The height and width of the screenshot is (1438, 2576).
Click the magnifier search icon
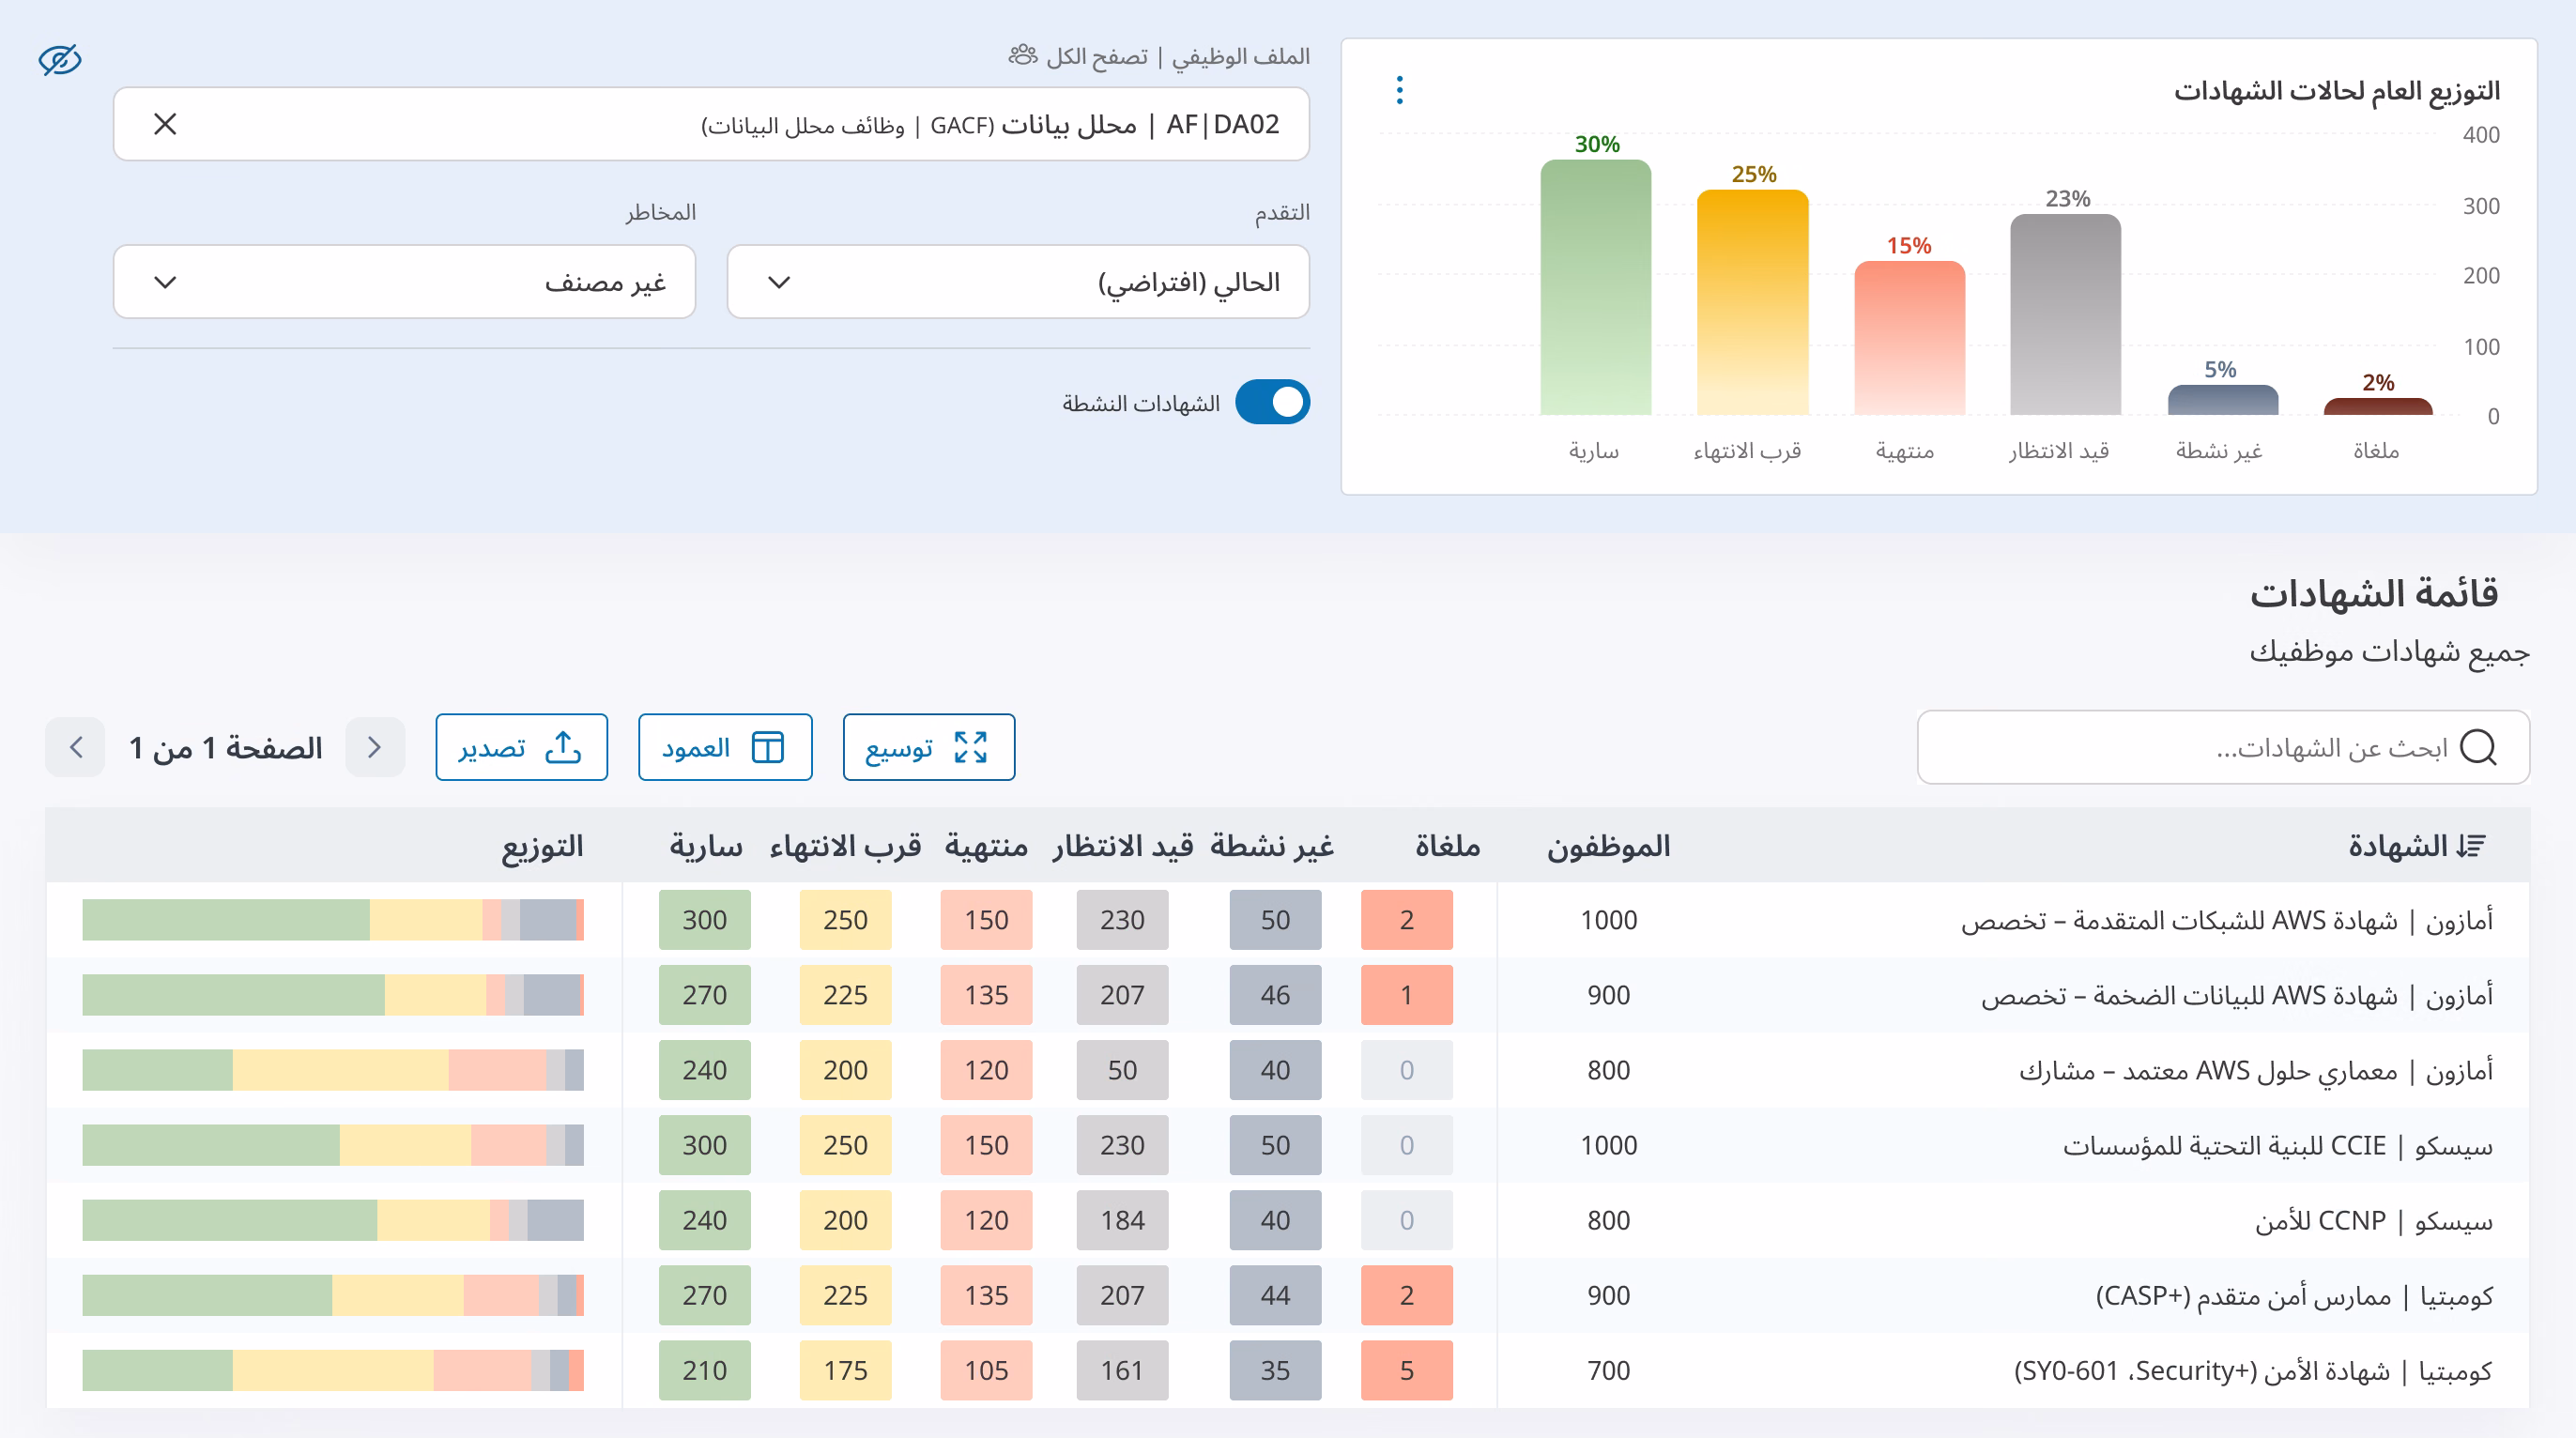2478,747
